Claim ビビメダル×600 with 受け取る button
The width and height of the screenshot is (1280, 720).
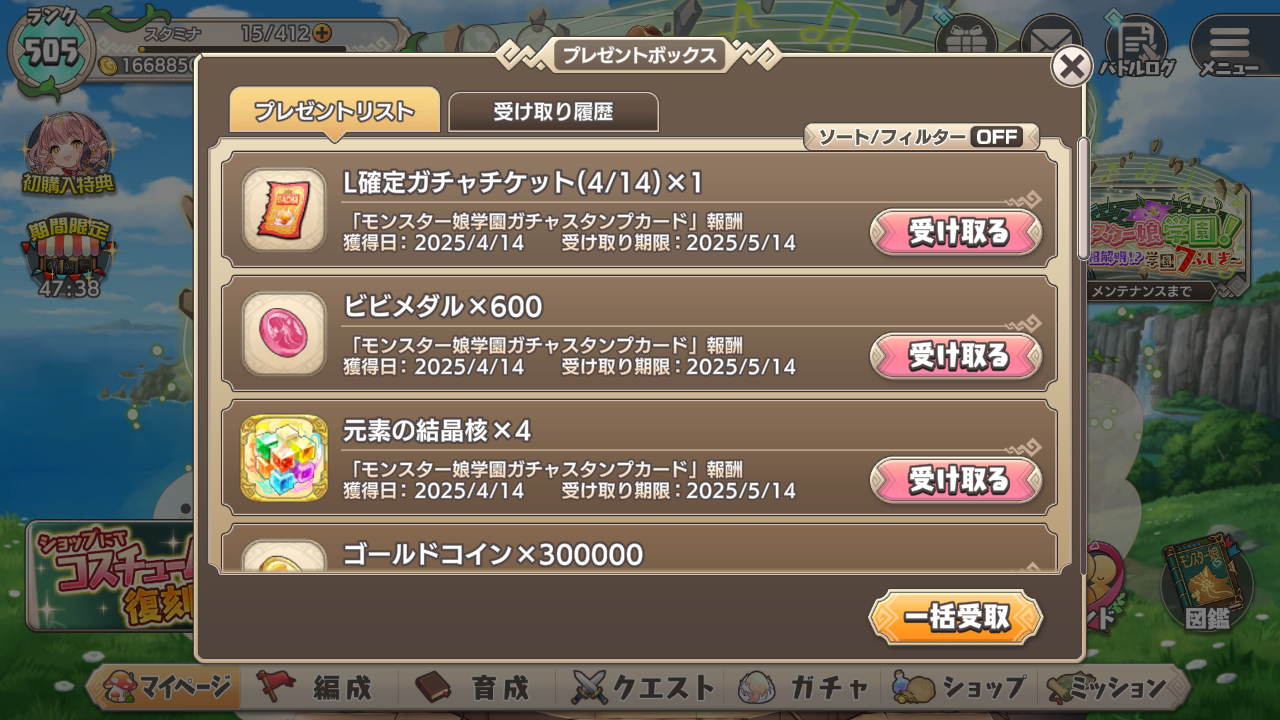pyautogui.click(x=956, y=356)
